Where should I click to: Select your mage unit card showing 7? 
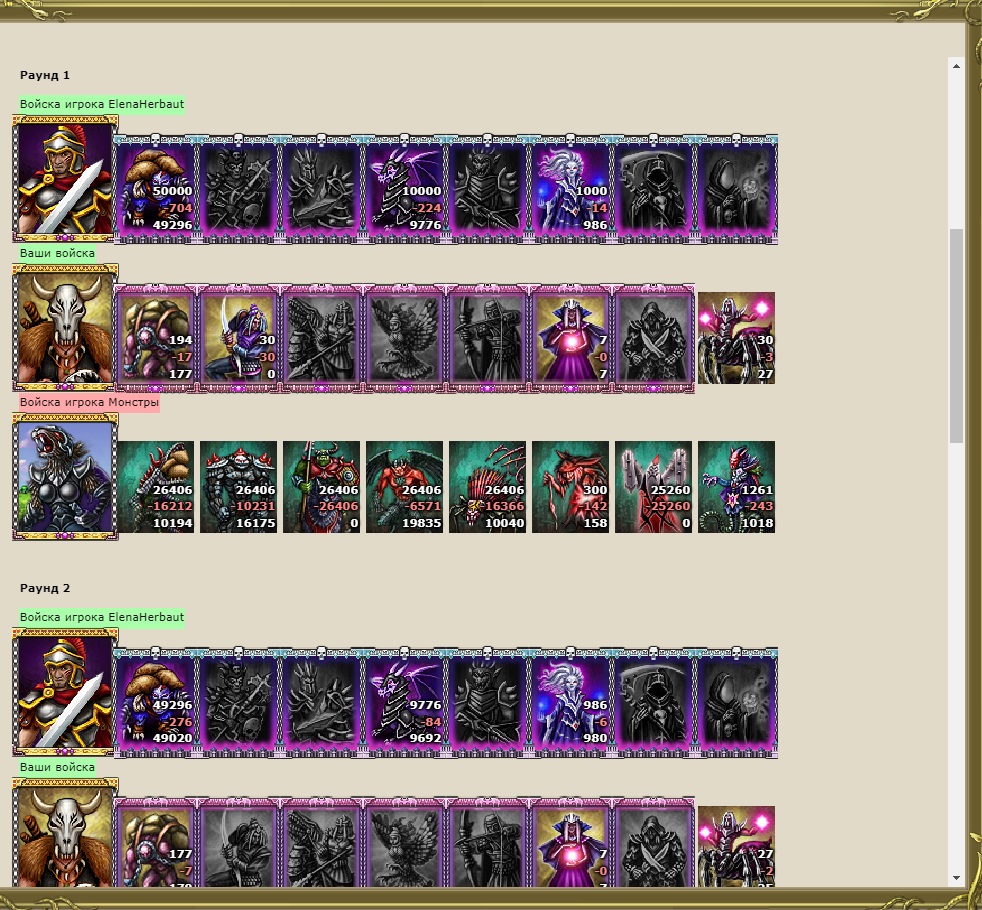pos(570,338)
